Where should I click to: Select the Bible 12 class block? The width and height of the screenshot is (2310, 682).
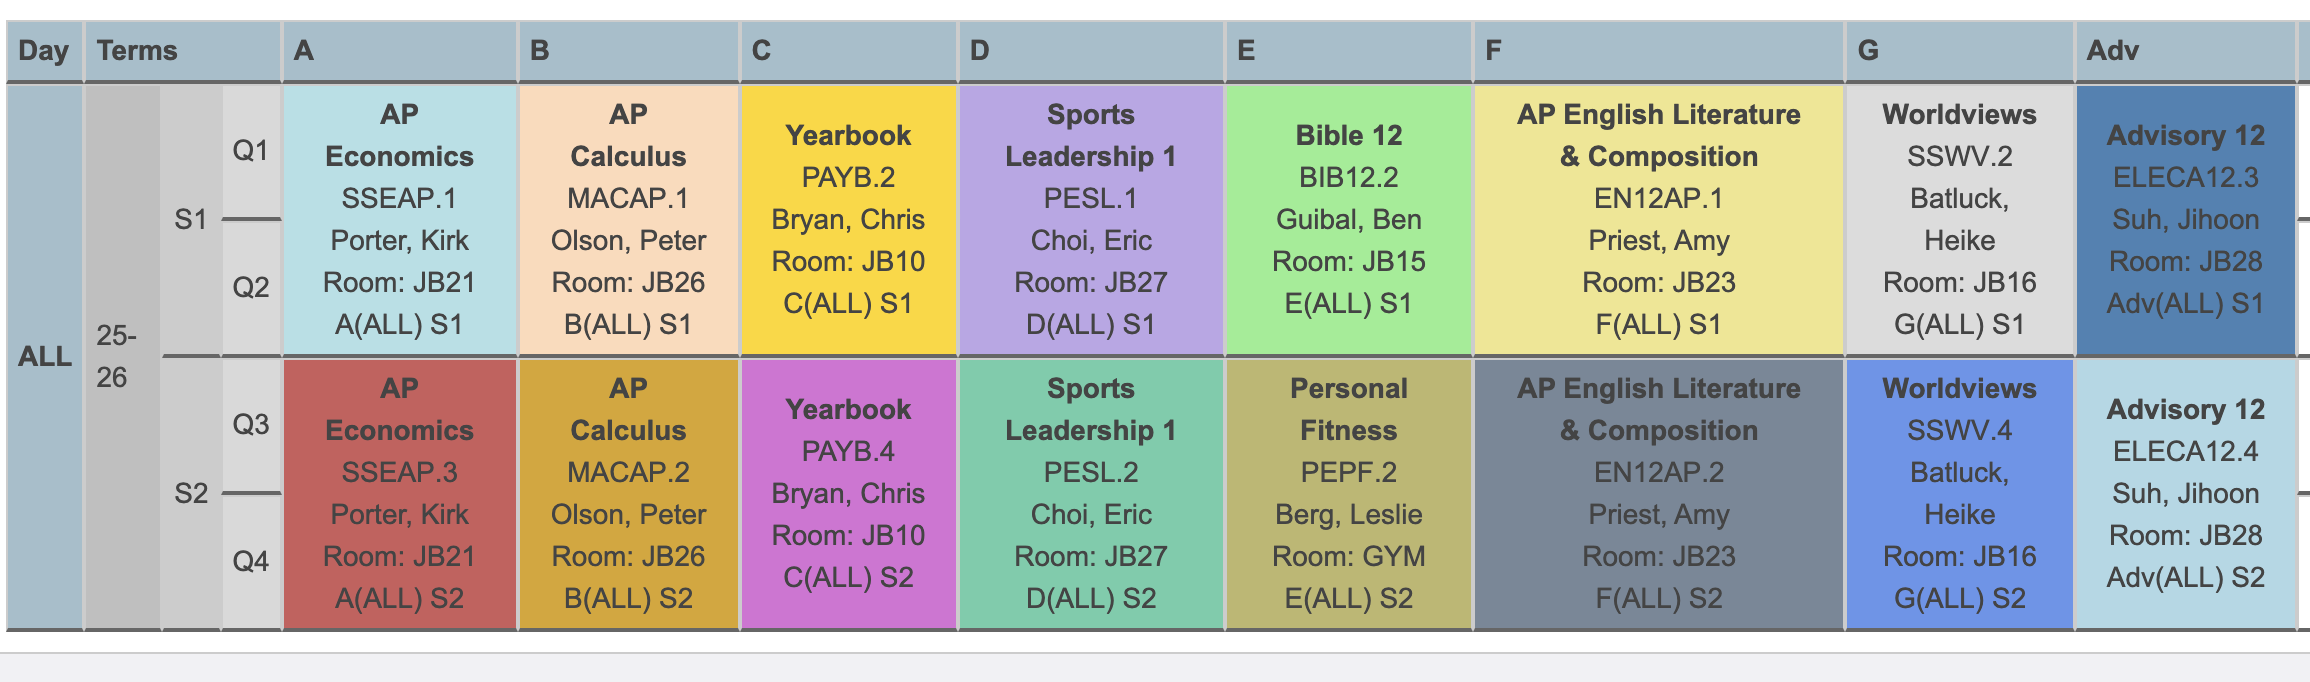(x=1348, y=219)
